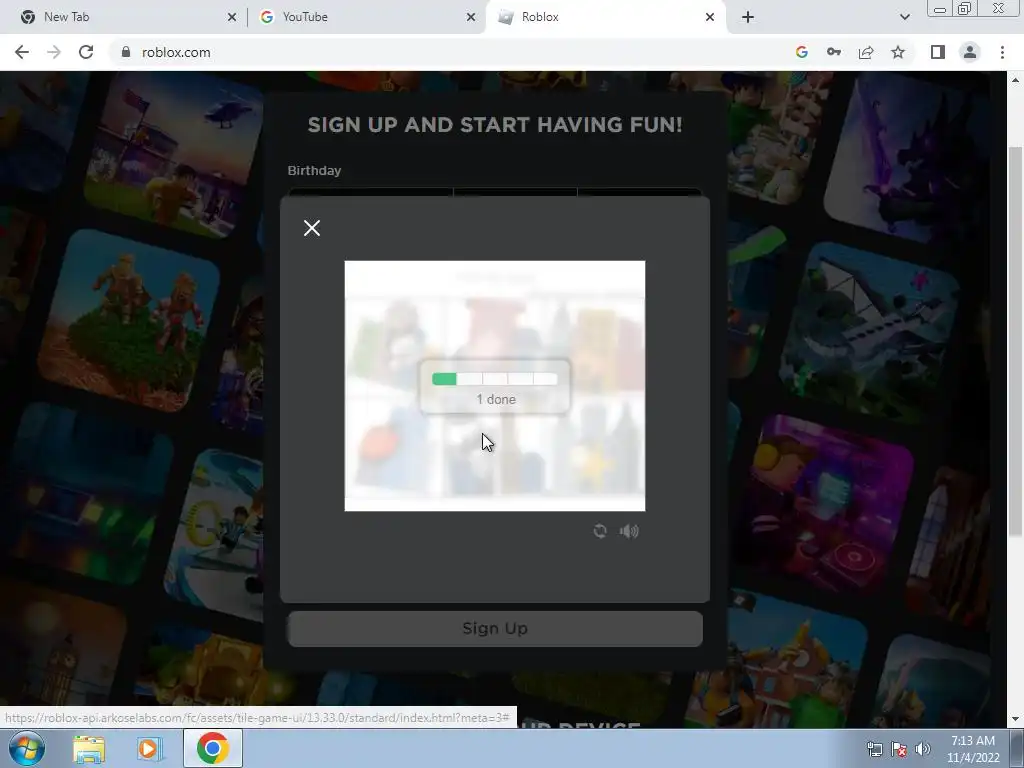Click the Birthday label text
This screenshot has height=768, width=1024.
314,170
